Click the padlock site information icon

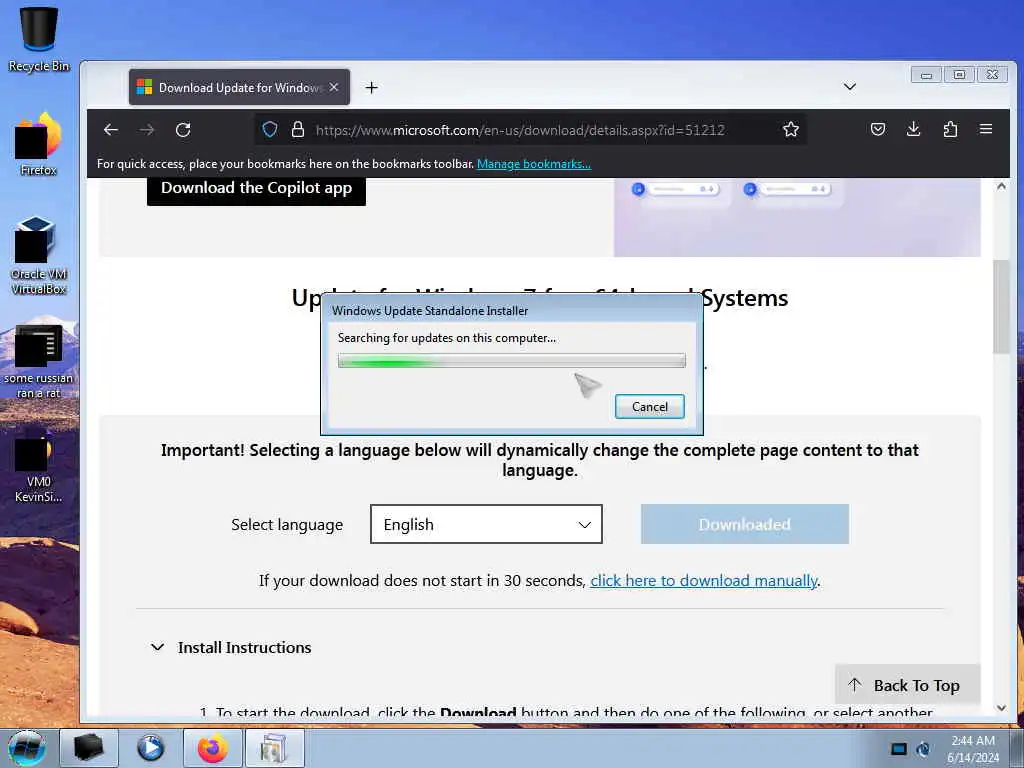click(x=298, y=129)
